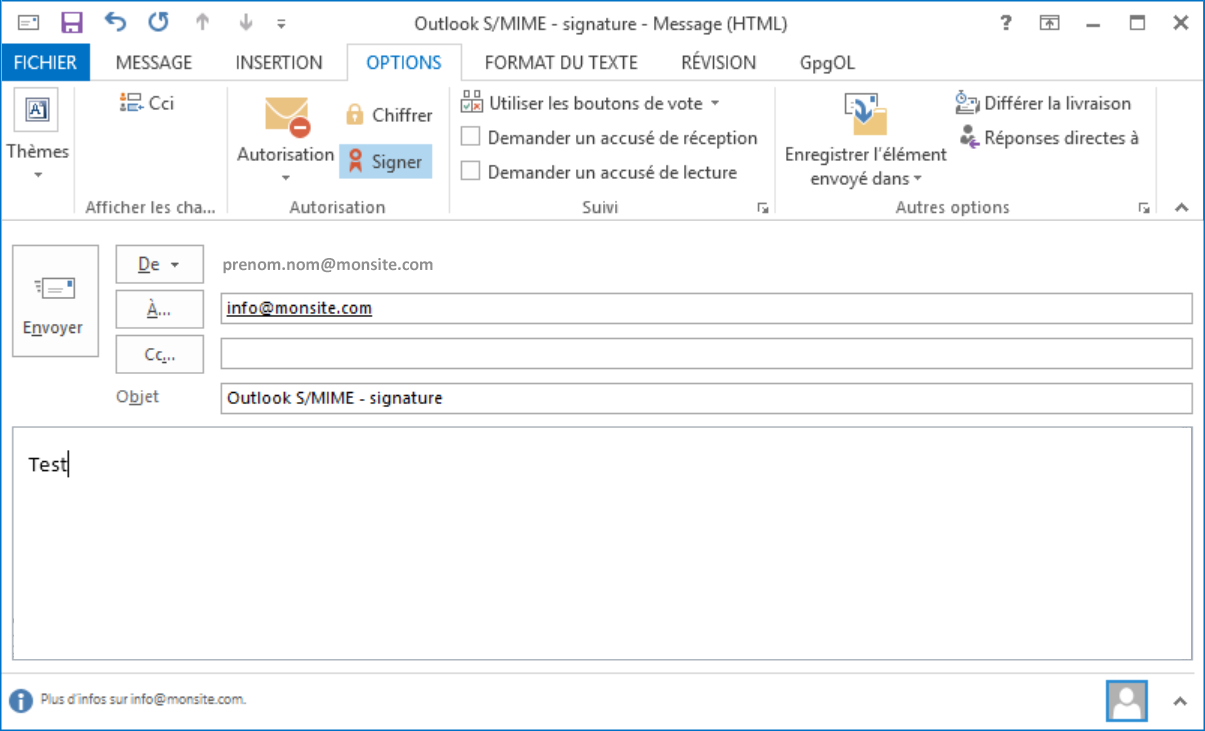Expand the Thèmes dropdown arrow
The height and width of the screenshot is (731, 1205).
pyautogui.click(x=38, y=175)
